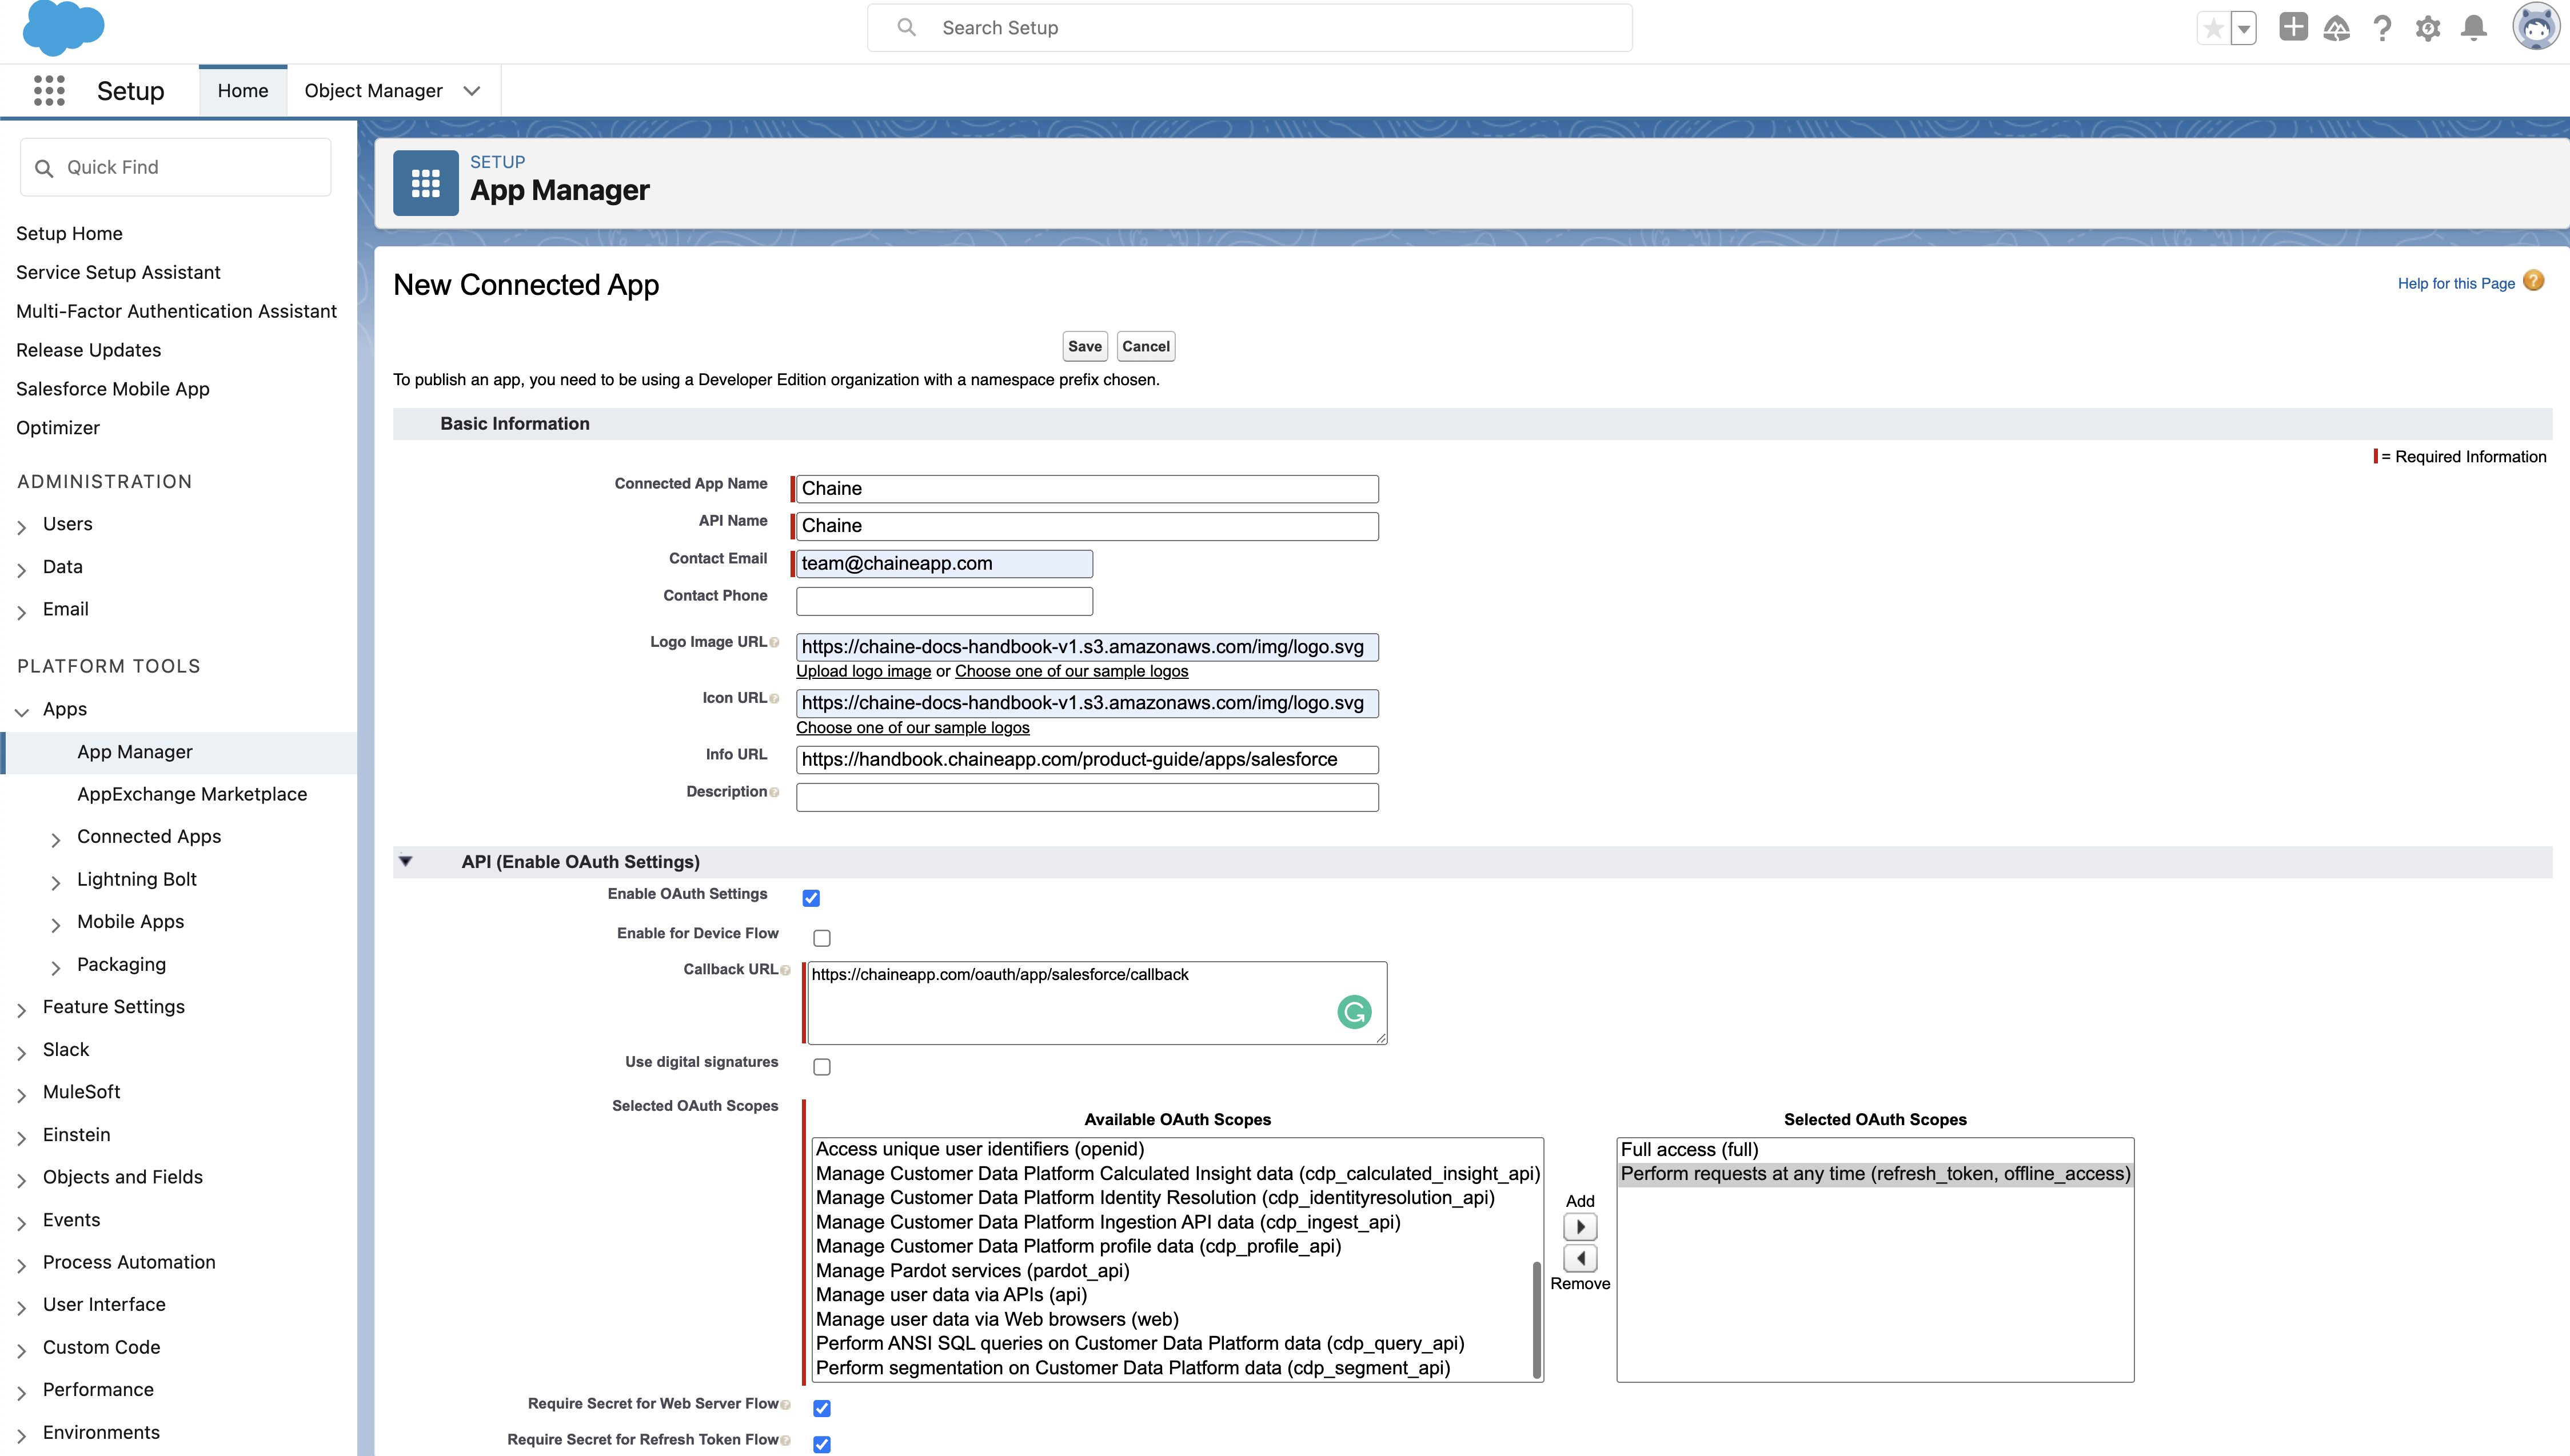Open the setup gear menu
The width and height of the screenshot is (2570, 1456).
click(2428, 28)
